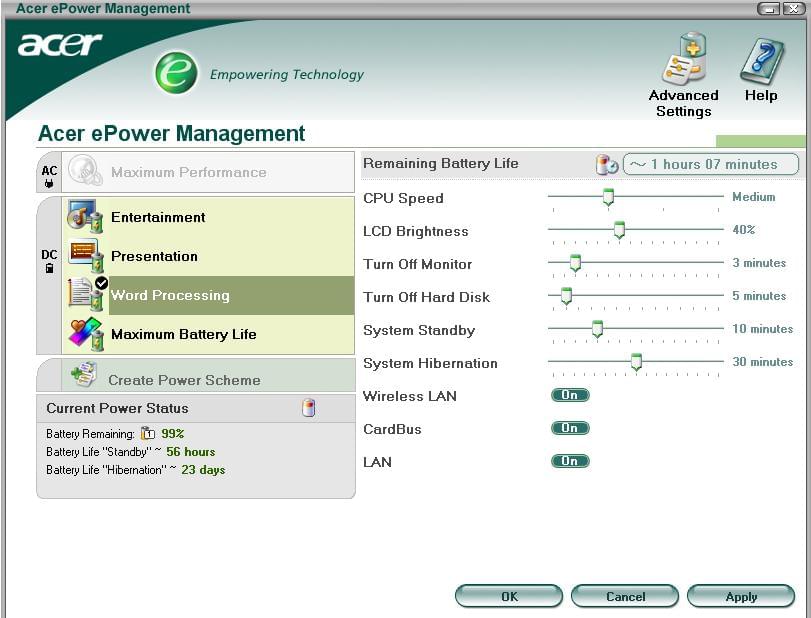Open the Help book icon
Viewport: 811px width, 618px height.
pos(761,61)
